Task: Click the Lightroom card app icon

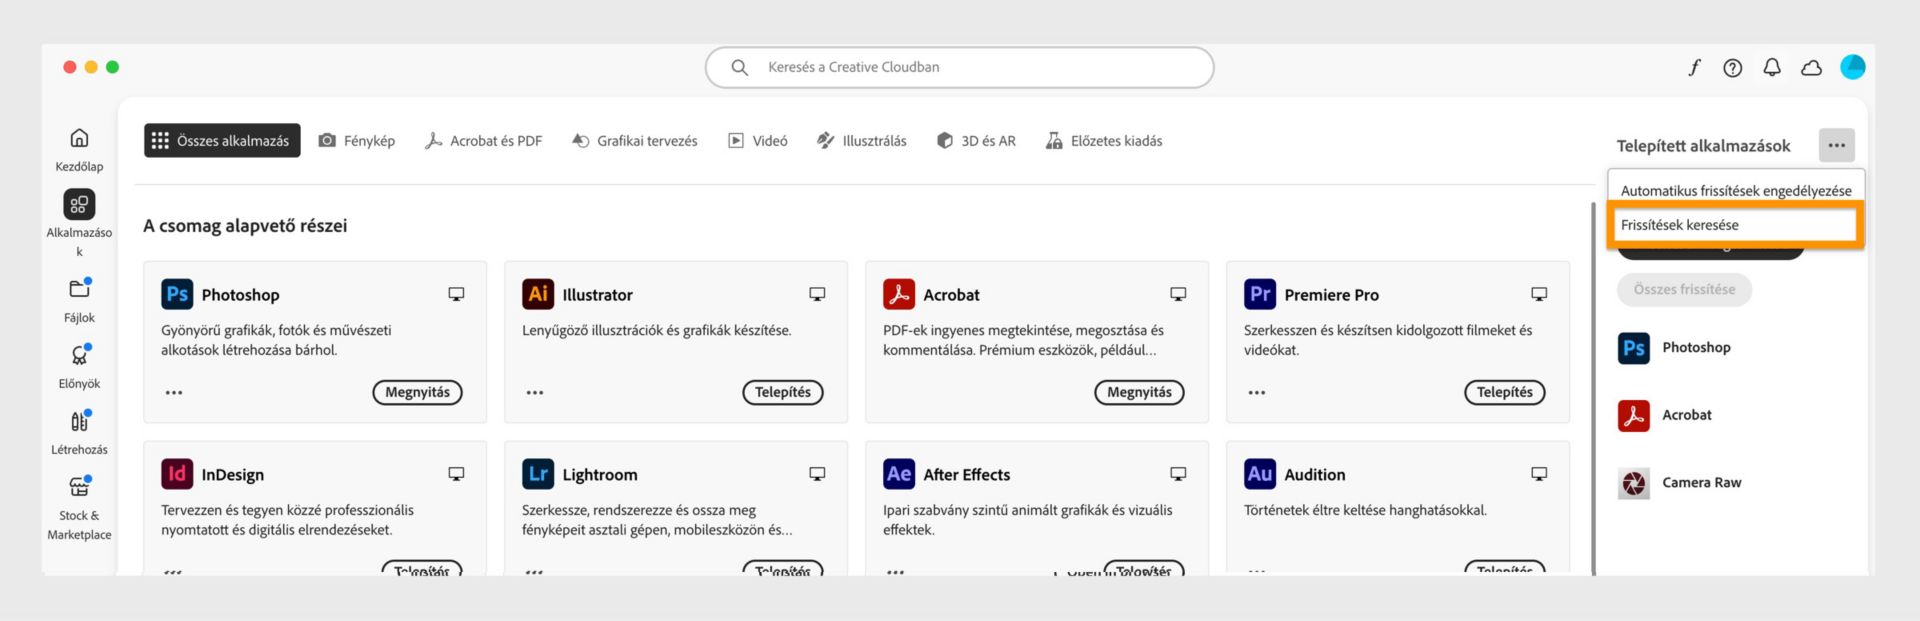Action: click(x=538, y=474)
